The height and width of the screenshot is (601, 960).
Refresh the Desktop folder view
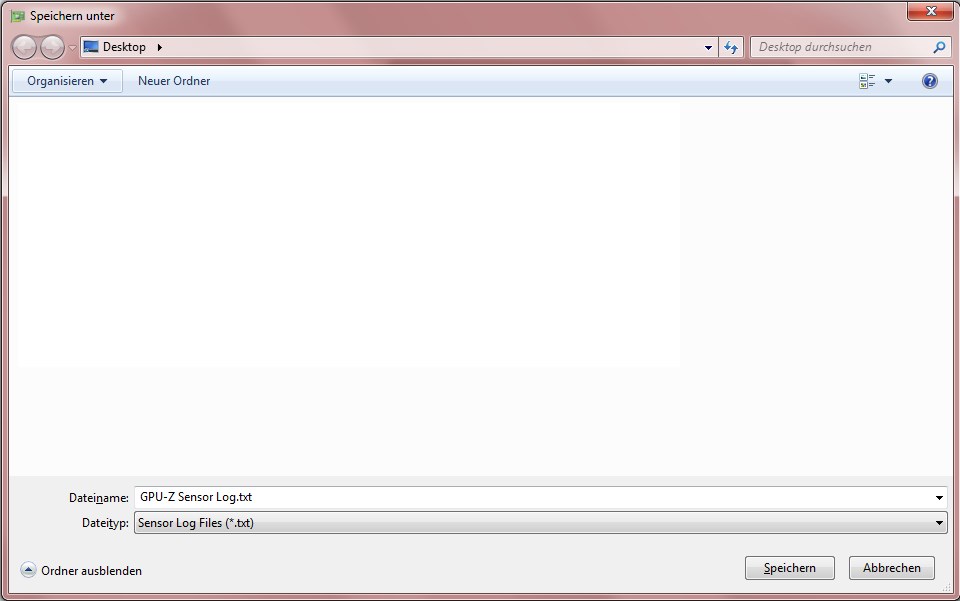[x=731, y=47]
